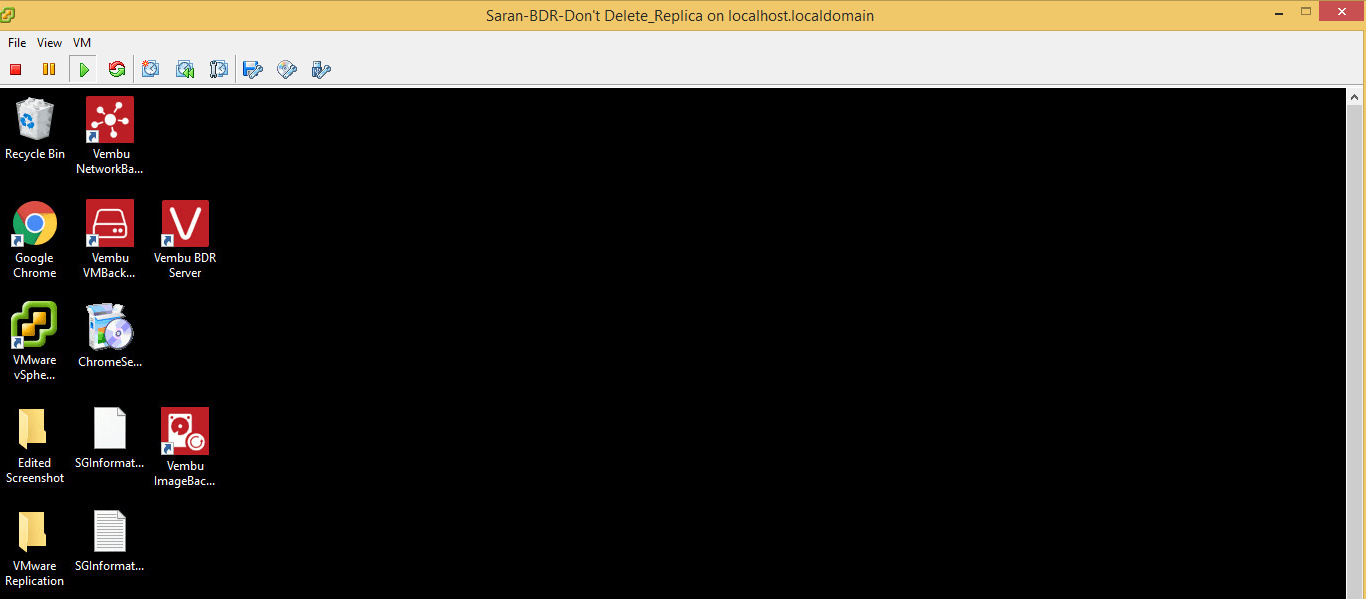Suspend the VM with the pause icon

pos(48,69)
